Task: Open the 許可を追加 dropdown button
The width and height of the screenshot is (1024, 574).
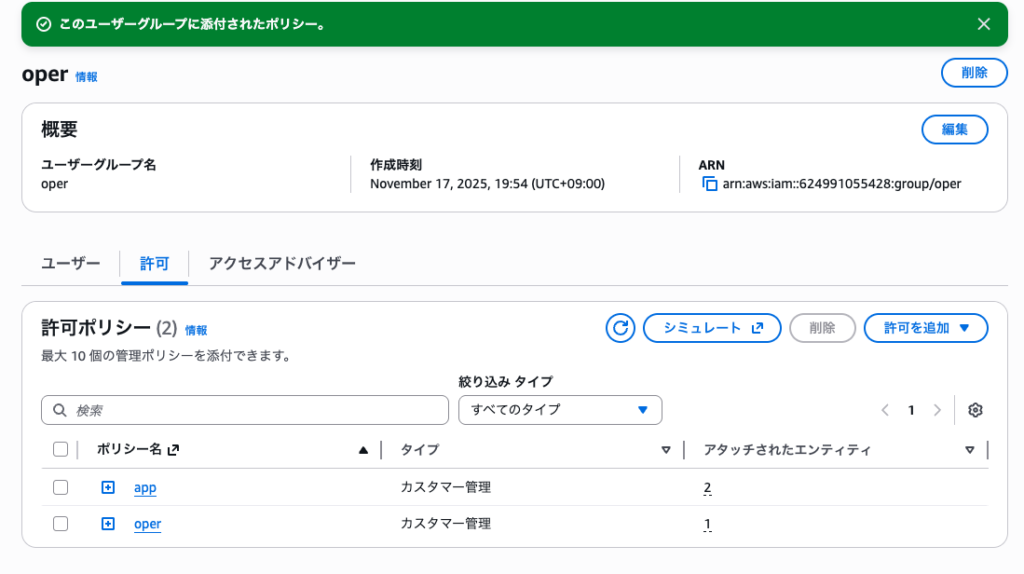Action: coord(925,328)
